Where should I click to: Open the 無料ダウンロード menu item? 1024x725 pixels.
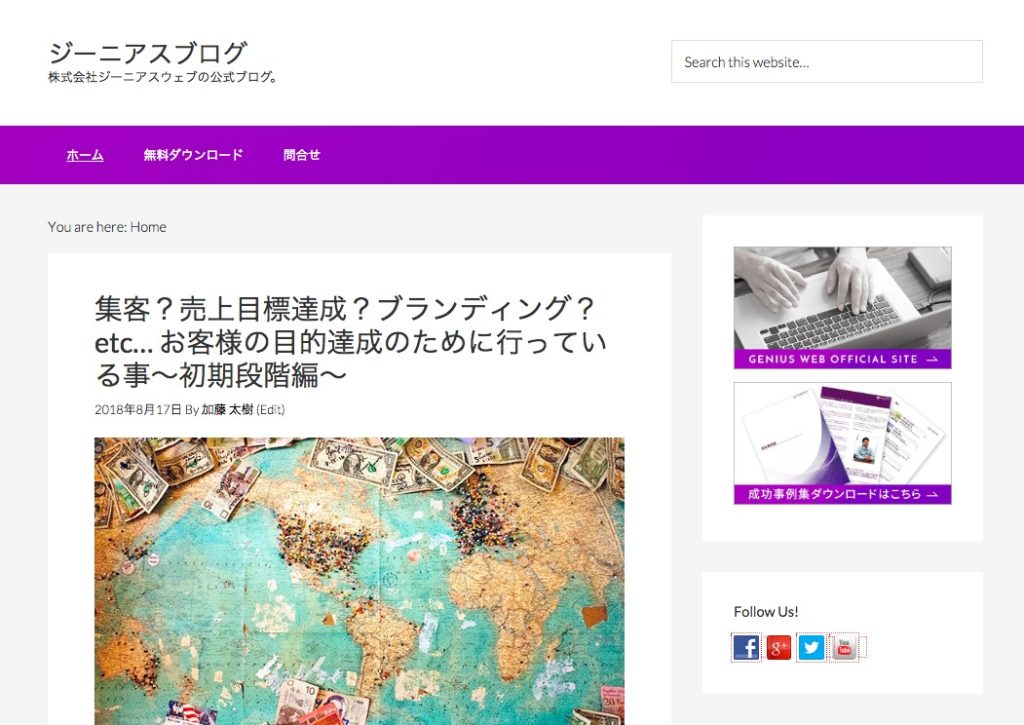click(193, 155)
